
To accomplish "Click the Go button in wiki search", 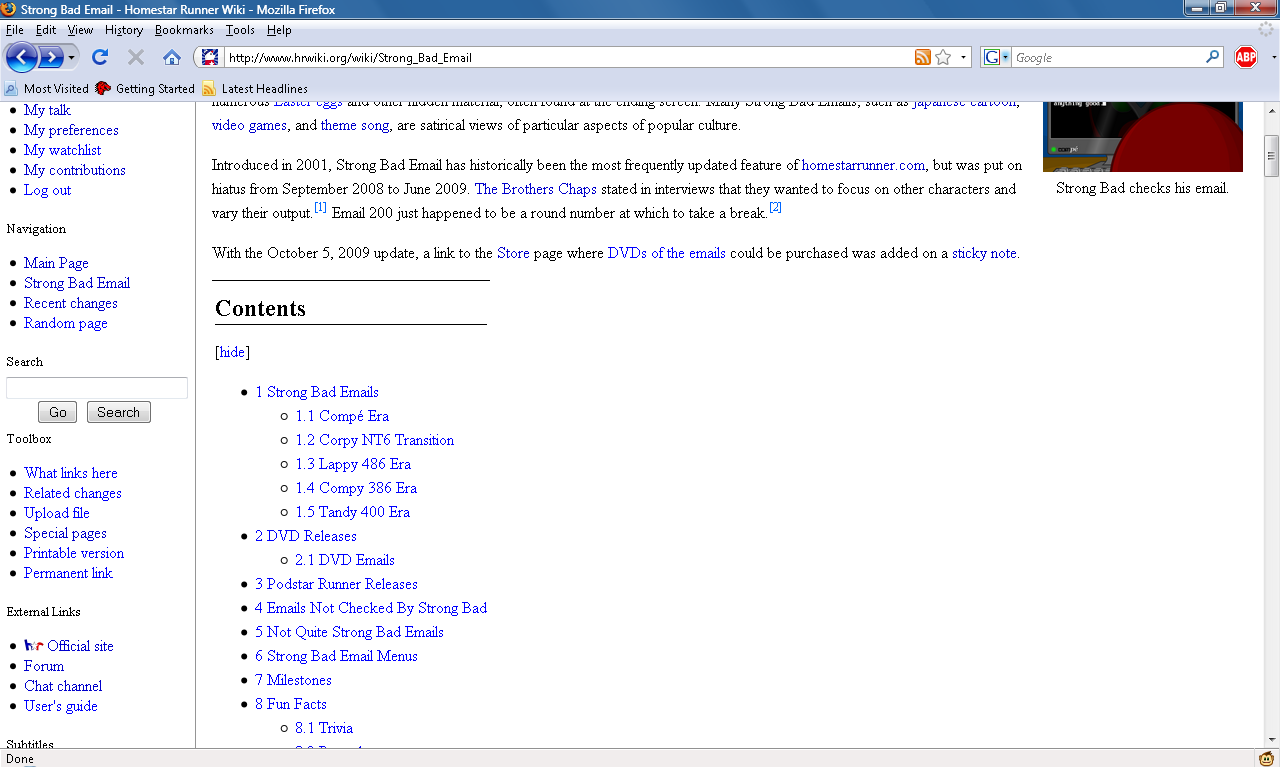I will coord(58,412).
